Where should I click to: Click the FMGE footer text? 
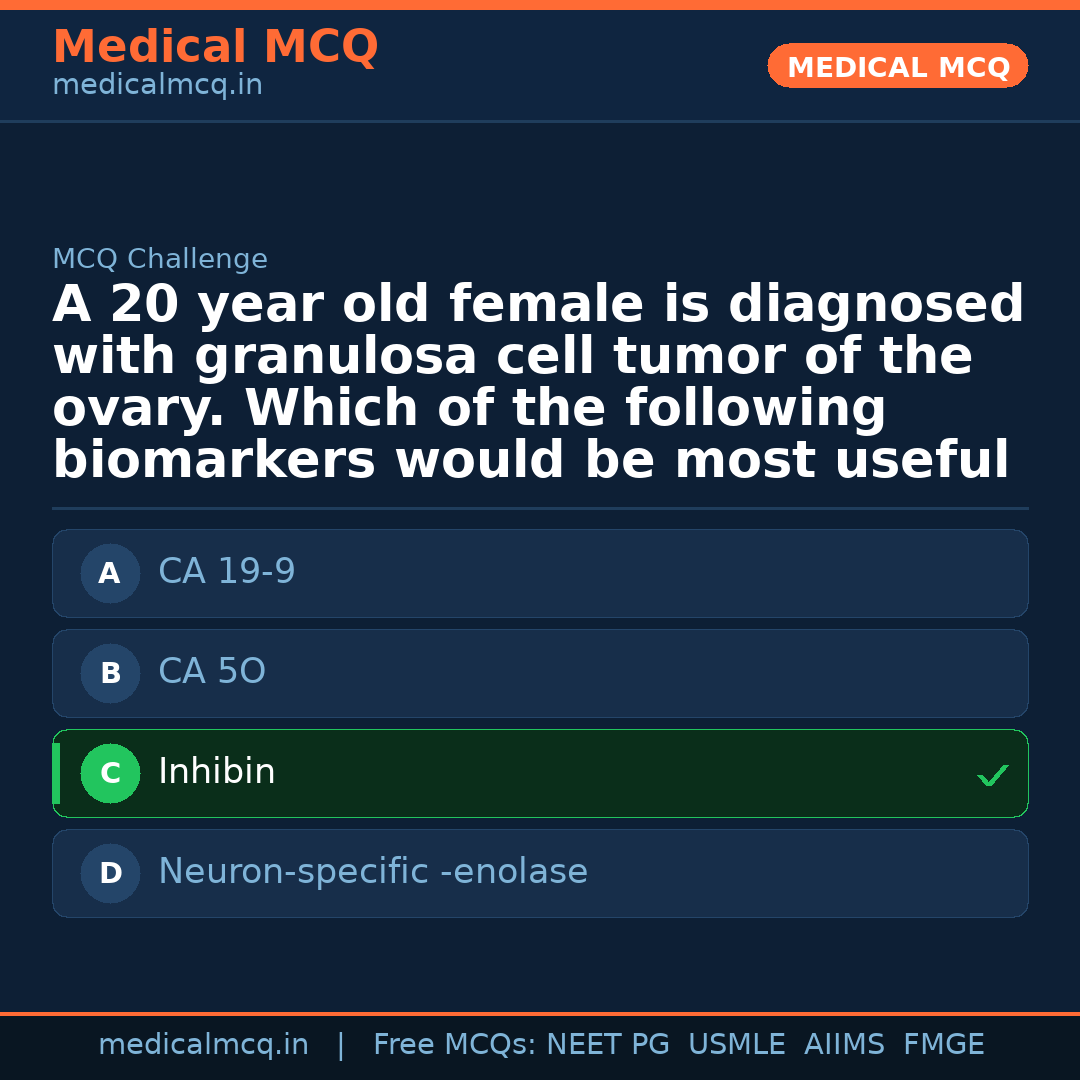944,1045
